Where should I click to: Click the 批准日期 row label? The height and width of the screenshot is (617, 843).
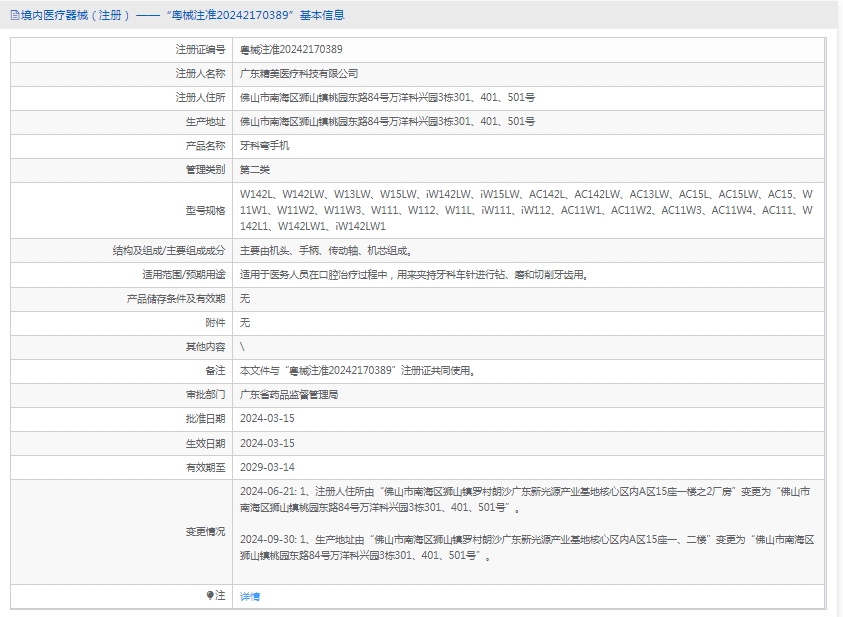click(205, 419)
